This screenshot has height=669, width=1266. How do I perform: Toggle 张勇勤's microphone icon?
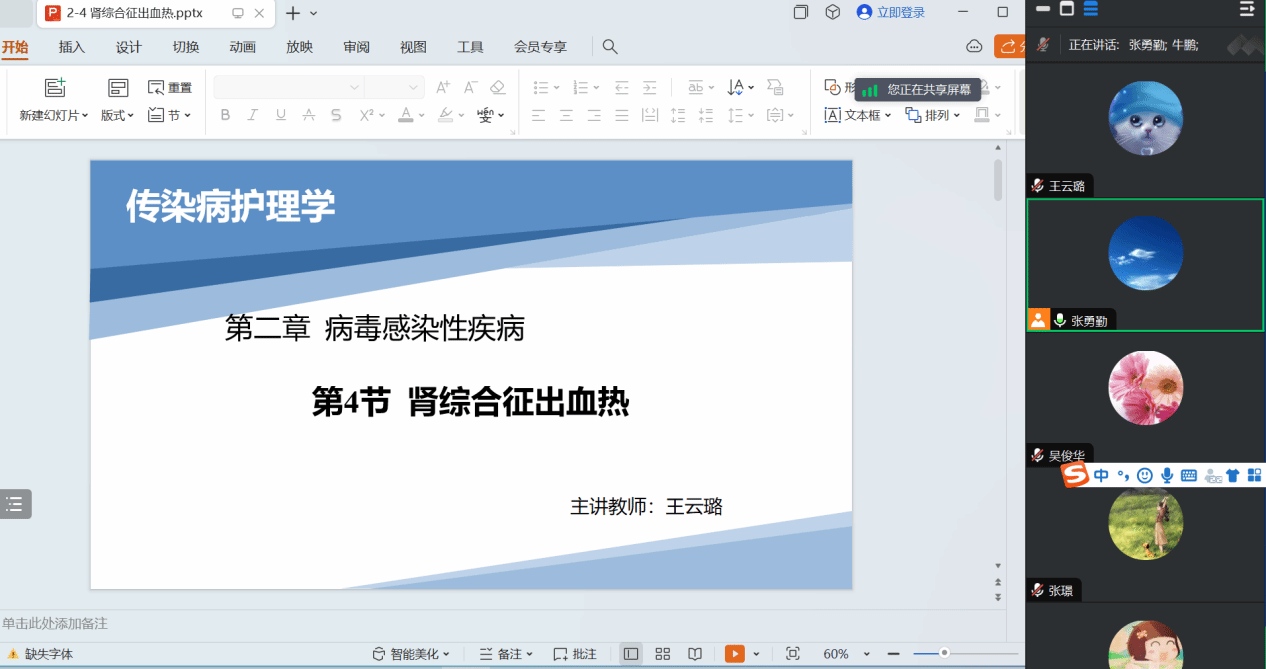[x=1059, y=321]
